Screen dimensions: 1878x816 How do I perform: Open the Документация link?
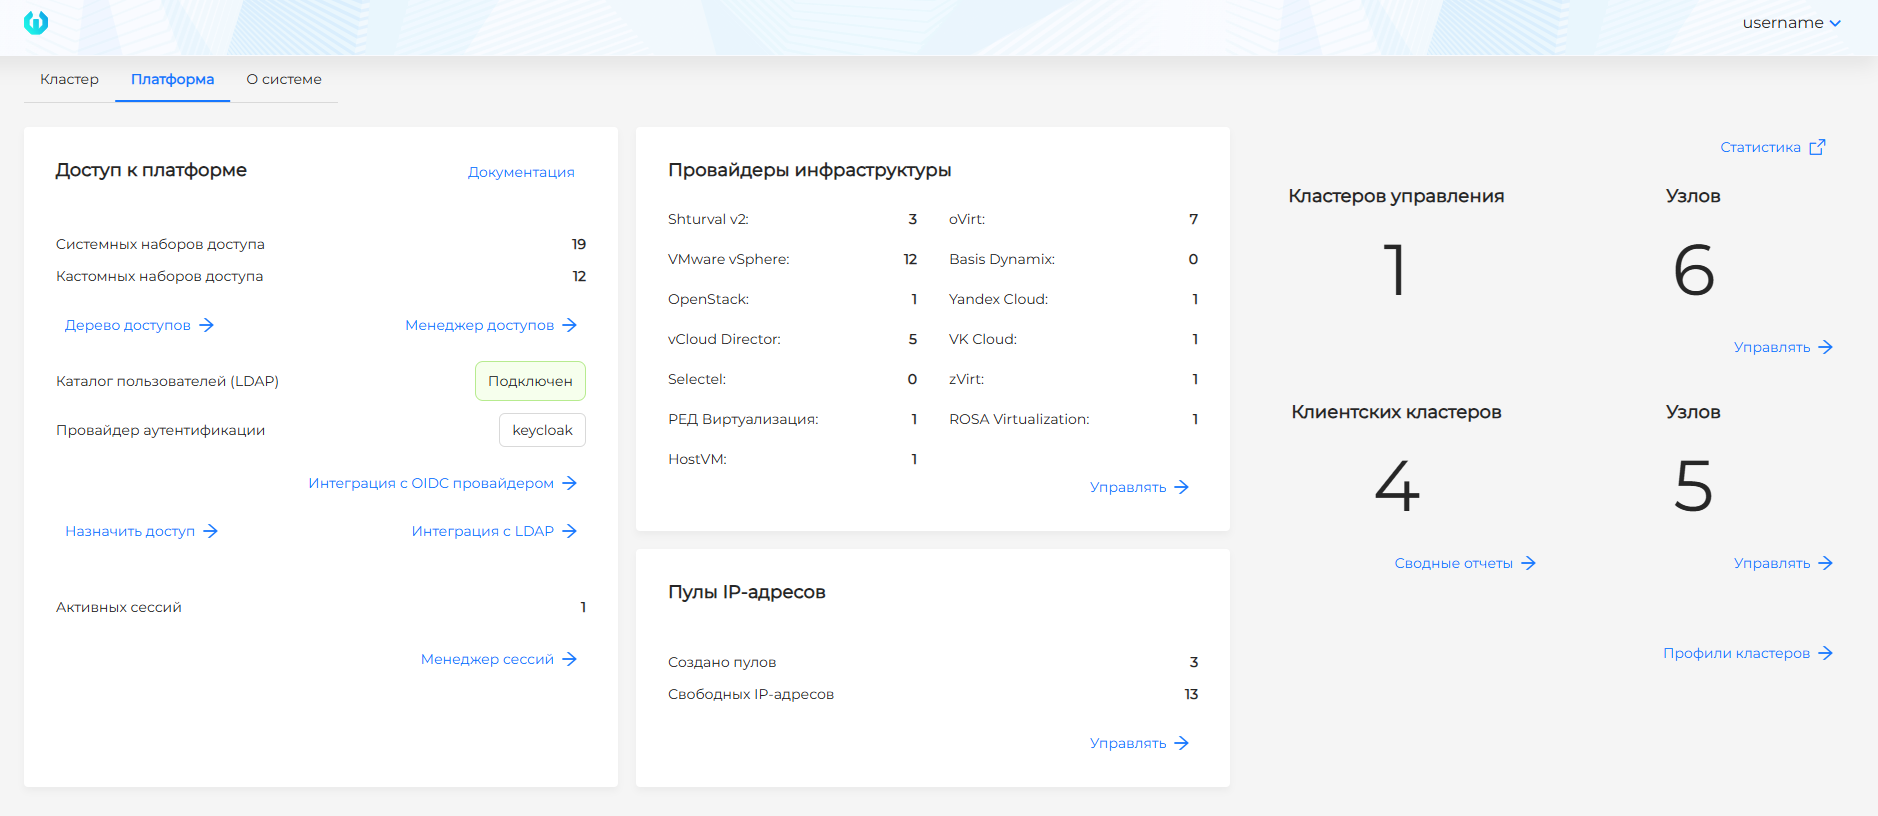[x=521, y=172]
